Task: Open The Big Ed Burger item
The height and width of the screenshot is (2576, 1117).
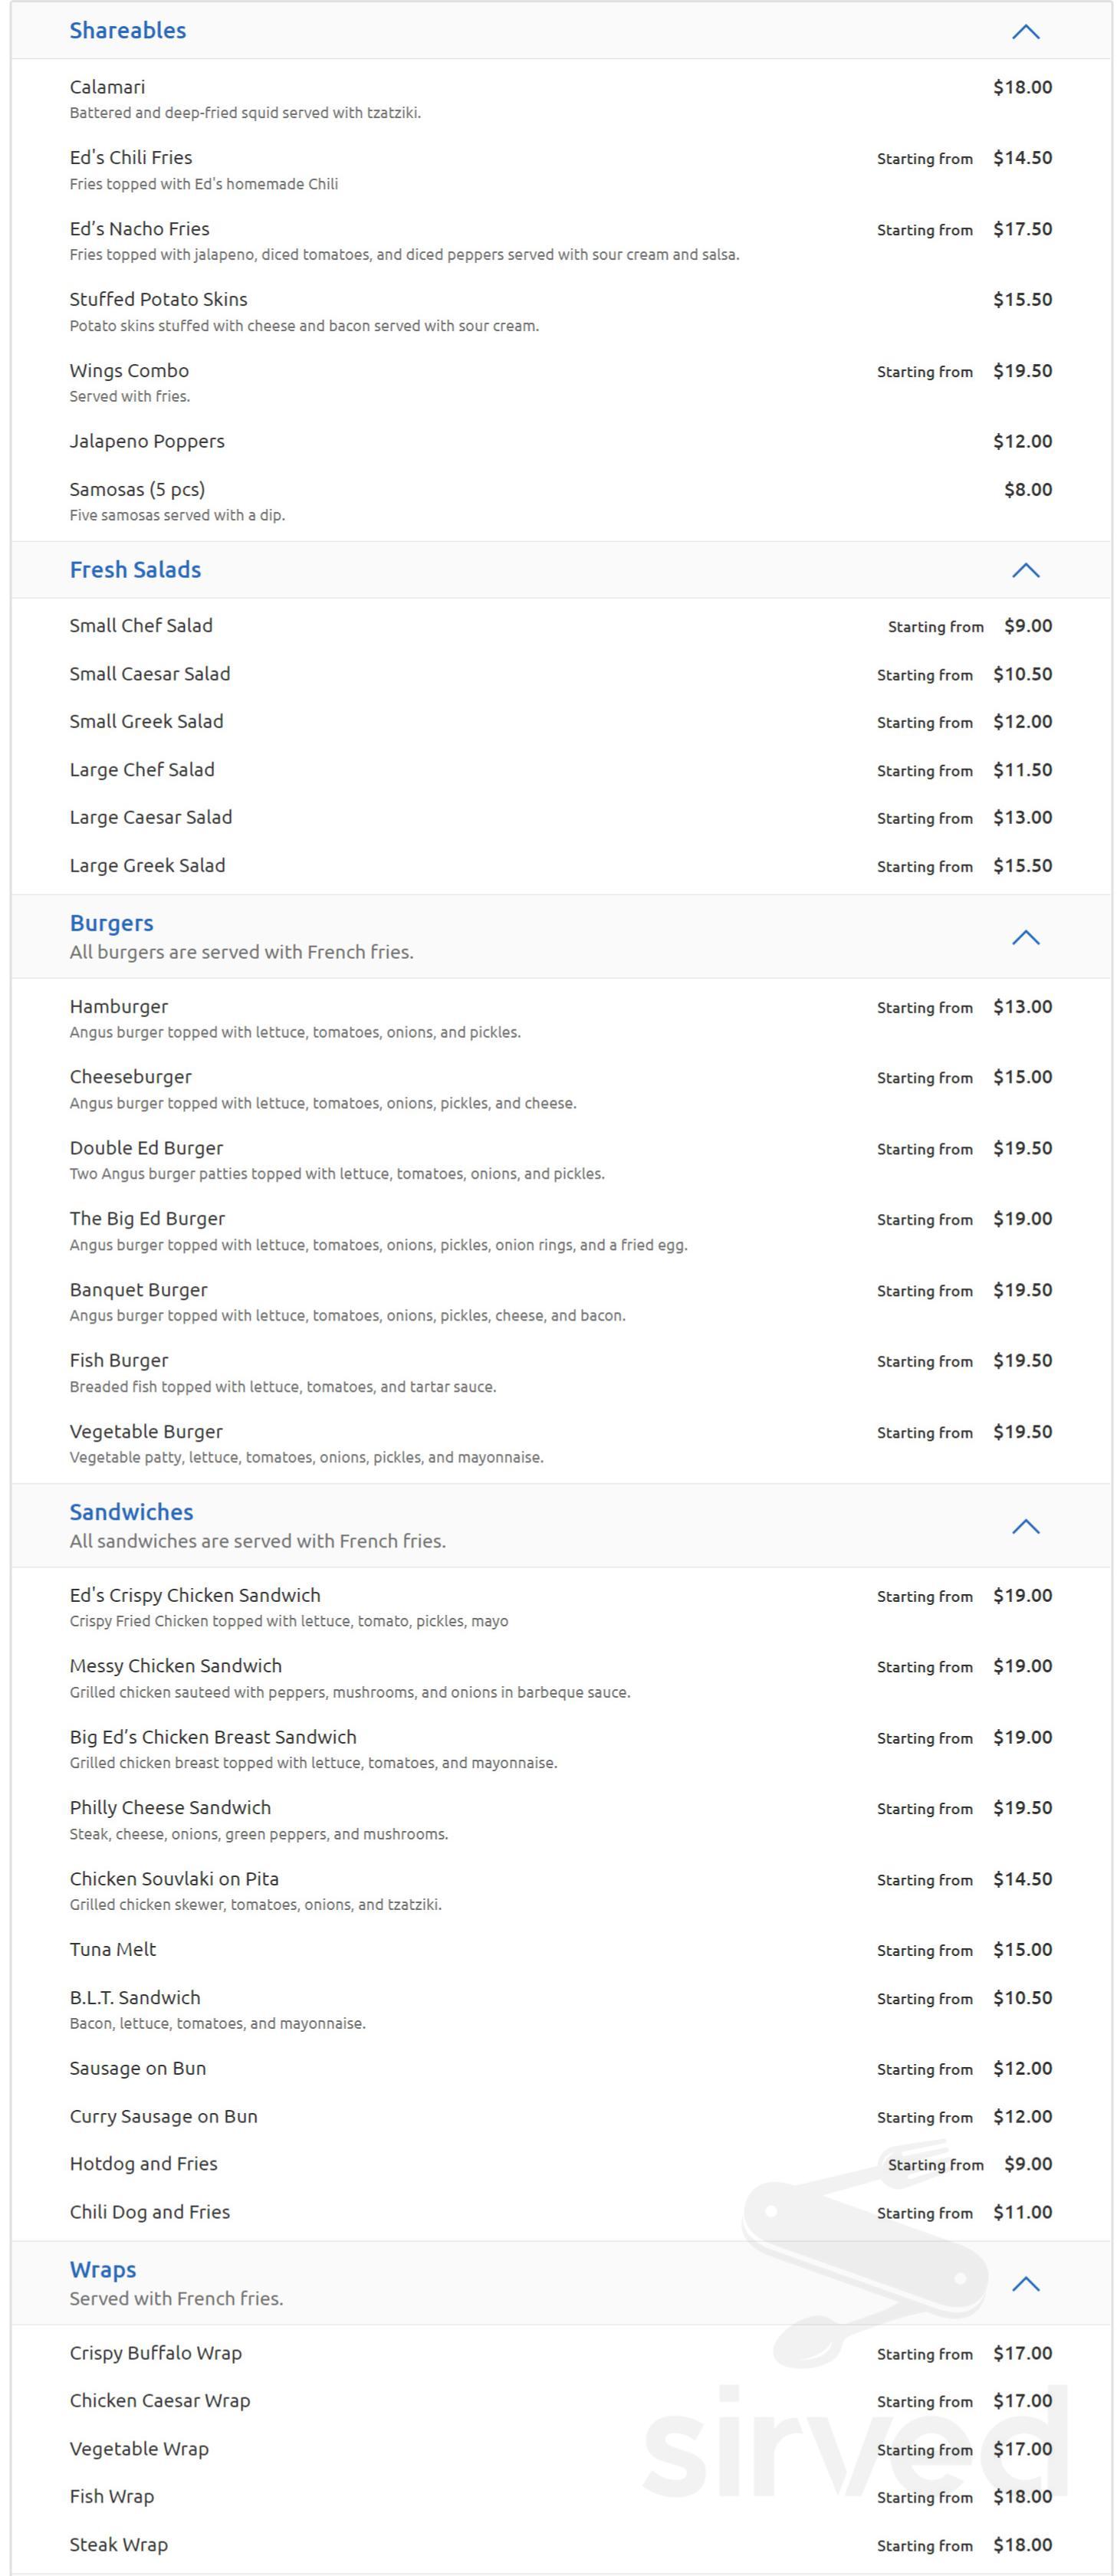Action: point(147,1219)
